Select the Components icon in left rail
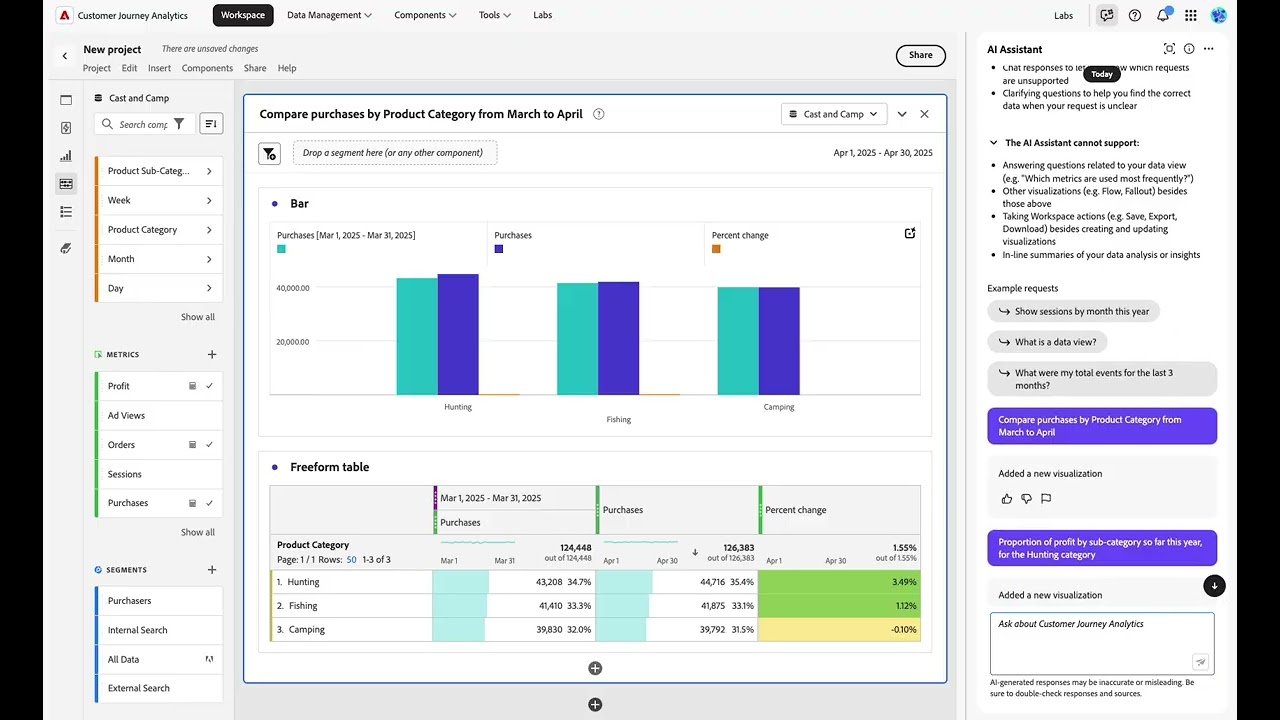The image size is (1280, 720). pyautogui.click(x=66, y=184)
